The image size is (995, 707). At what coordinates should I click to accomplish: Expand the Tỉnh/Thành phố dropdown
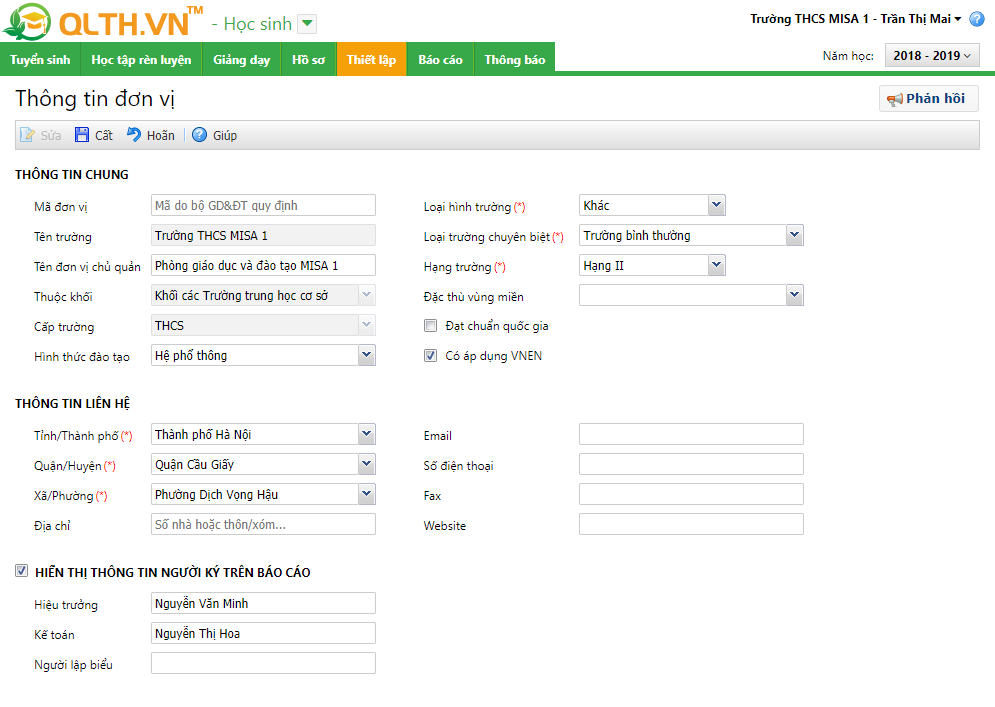(366, 434)
